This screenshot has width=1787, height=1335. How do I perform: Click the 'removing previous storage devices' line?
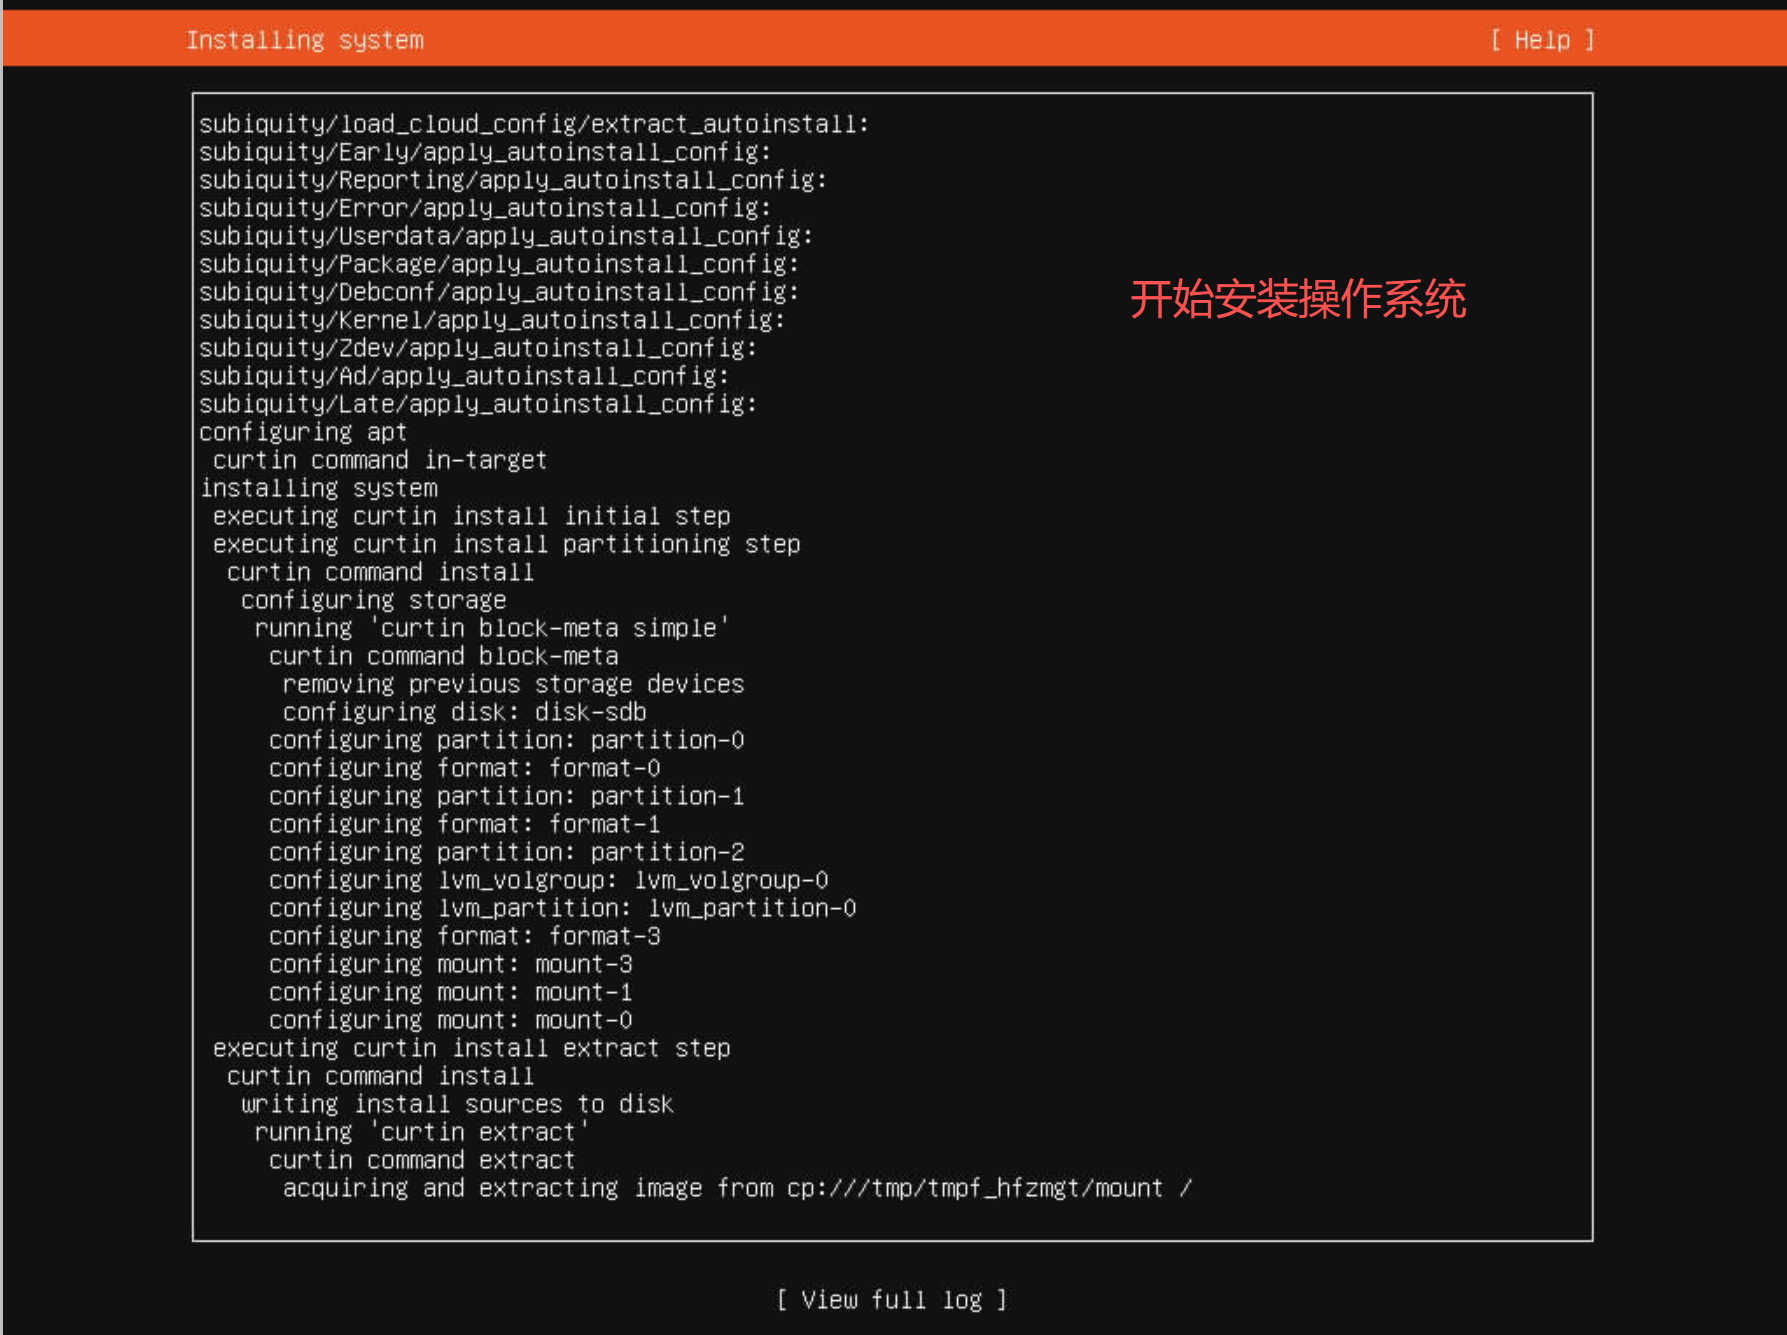(x=513, y=684)
